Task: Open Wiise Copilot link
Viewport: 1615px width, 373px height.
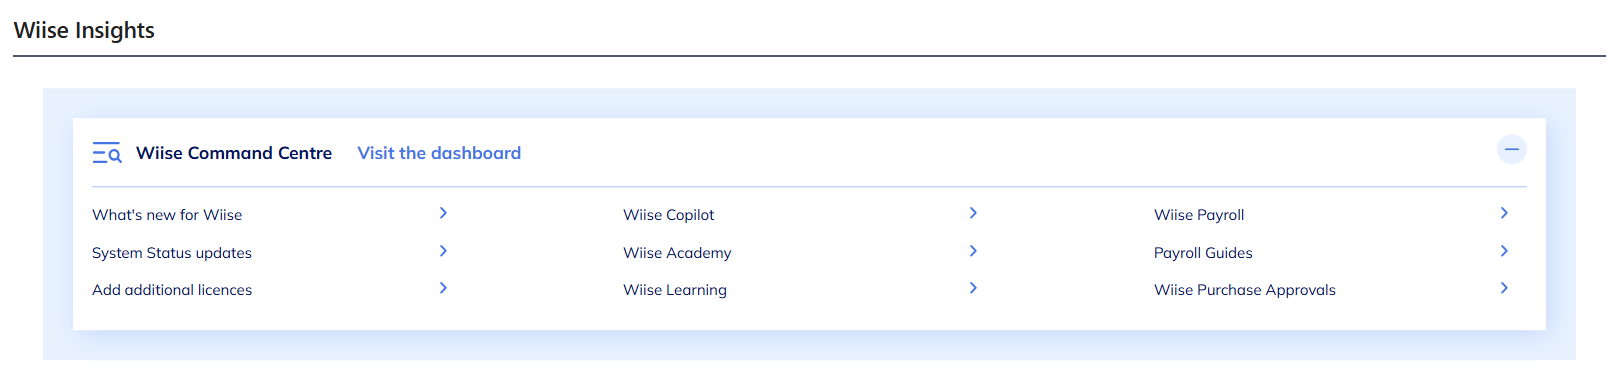Action: (669, 215)
